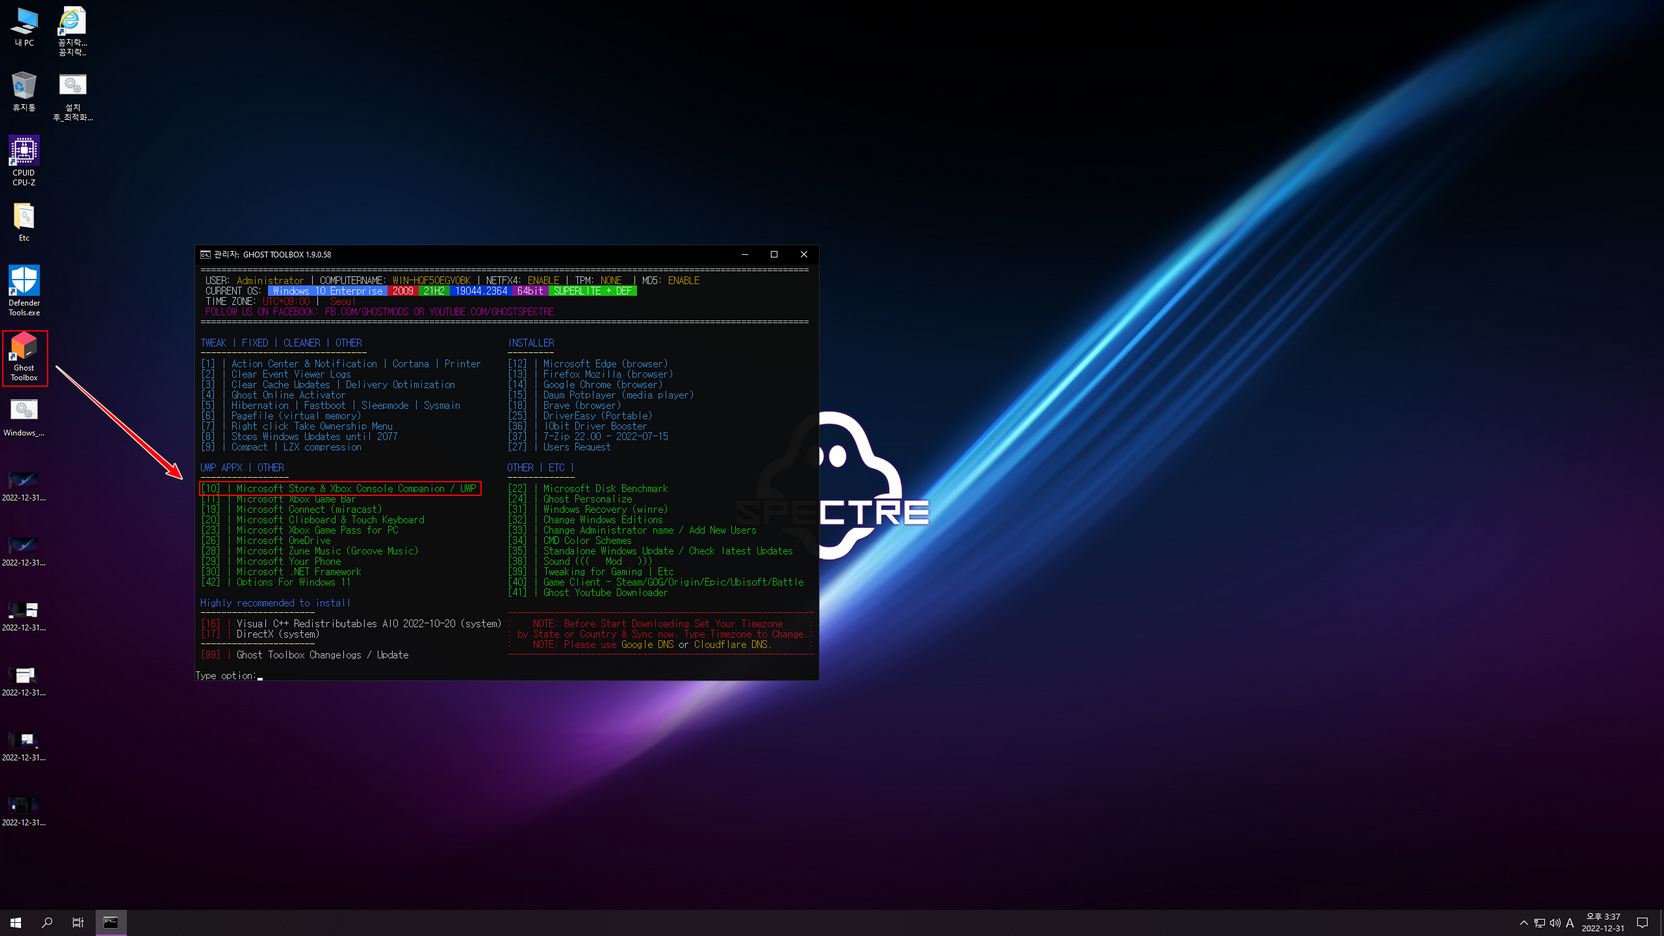Click option [15] Daum Potplayer
The width and height of the screenshot is (1664, 936).
[x=601, y=395]
